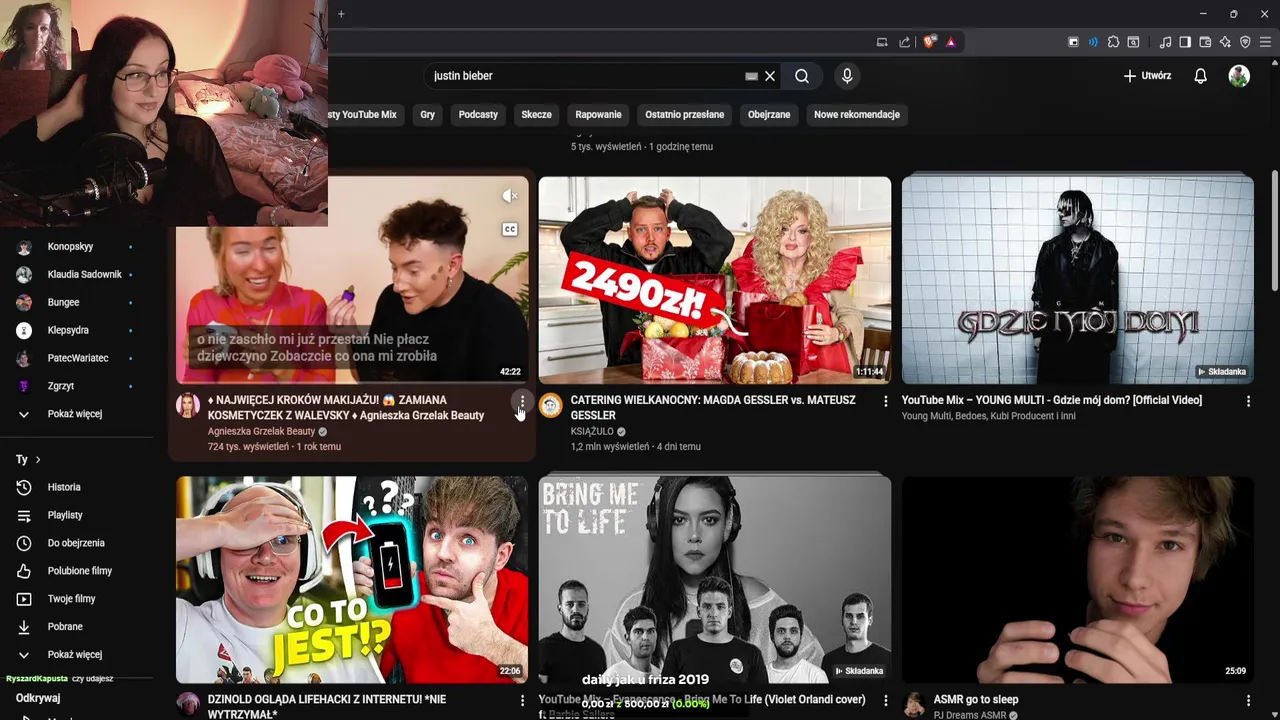Expand subscriptions list with Pokaż więcej
Screen dimensions: 1280x720
tap(75, 414)
